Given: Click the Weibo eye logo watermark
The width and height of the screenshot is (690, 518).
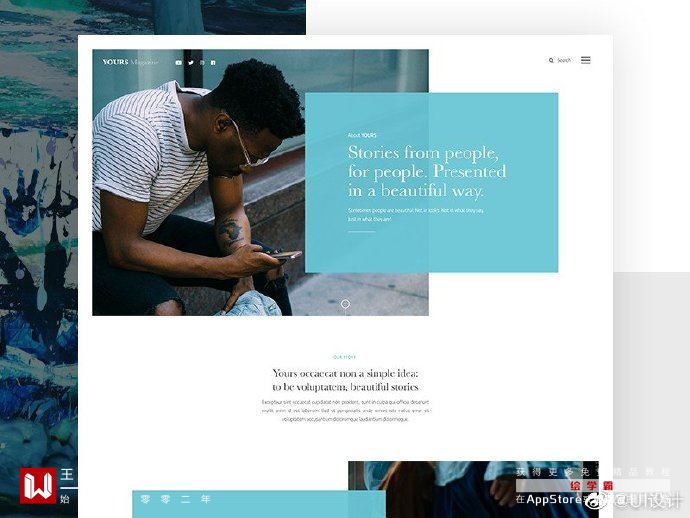Looking at the screenshot, I should pyautogui.click(x=598, y=500).
